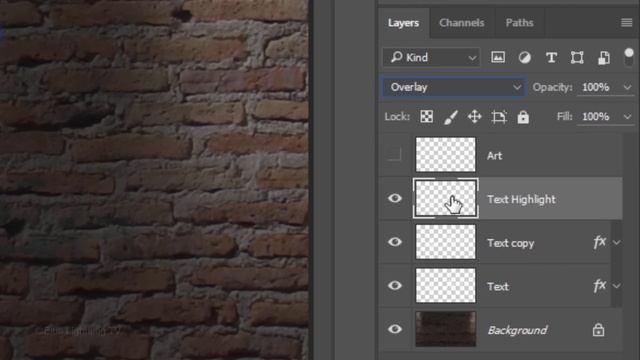Select the Background layer name

pyautogui.click(x=517, y=330)
